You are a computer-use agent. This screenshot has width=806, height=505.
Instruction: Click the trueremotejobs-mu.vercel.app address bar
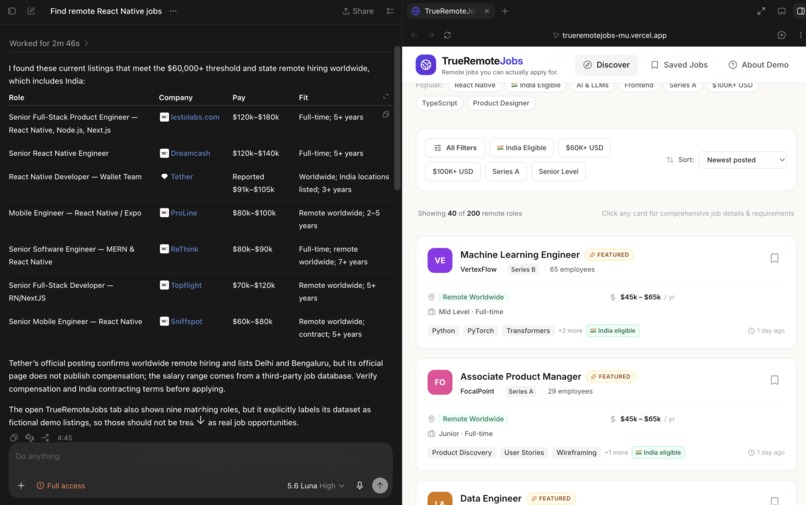(610, 35)
